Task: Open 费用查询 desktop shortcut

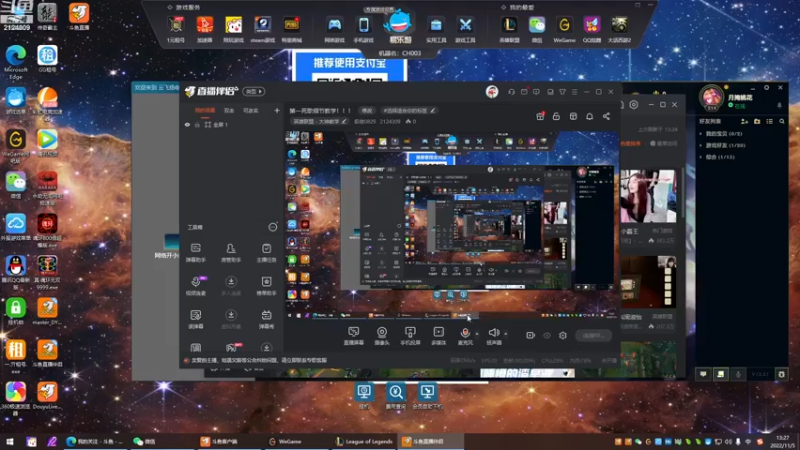Action: pos(395,396)
